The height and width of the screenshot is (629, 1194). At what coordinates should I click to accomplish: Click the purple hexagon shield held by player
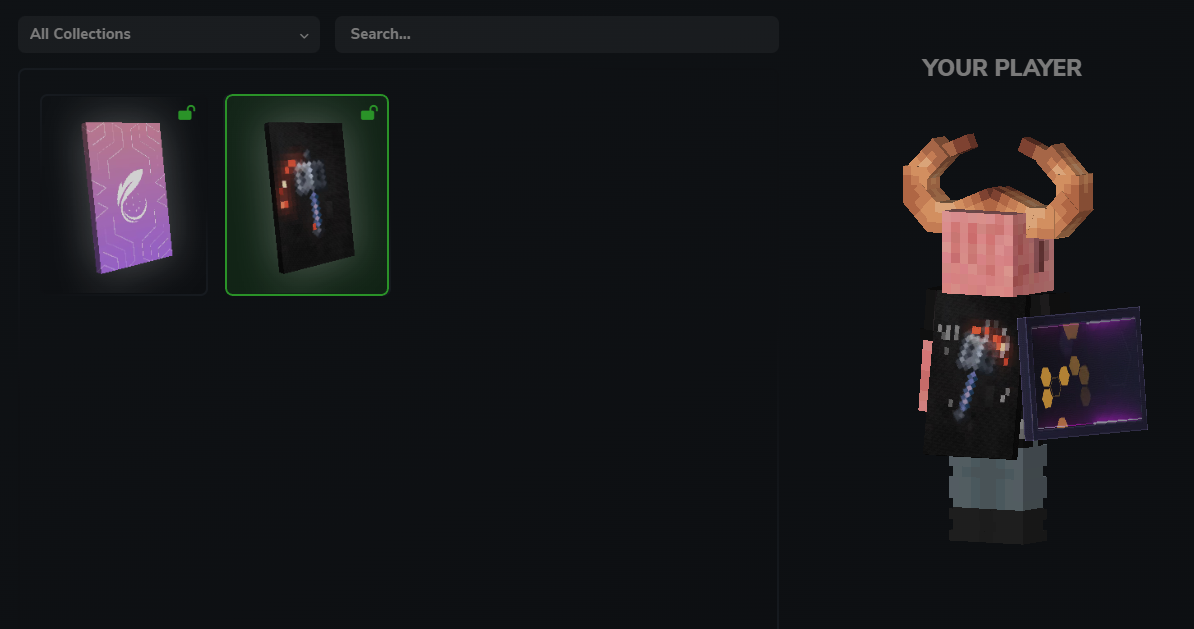pyautogui.click(x=1082, y=373)
